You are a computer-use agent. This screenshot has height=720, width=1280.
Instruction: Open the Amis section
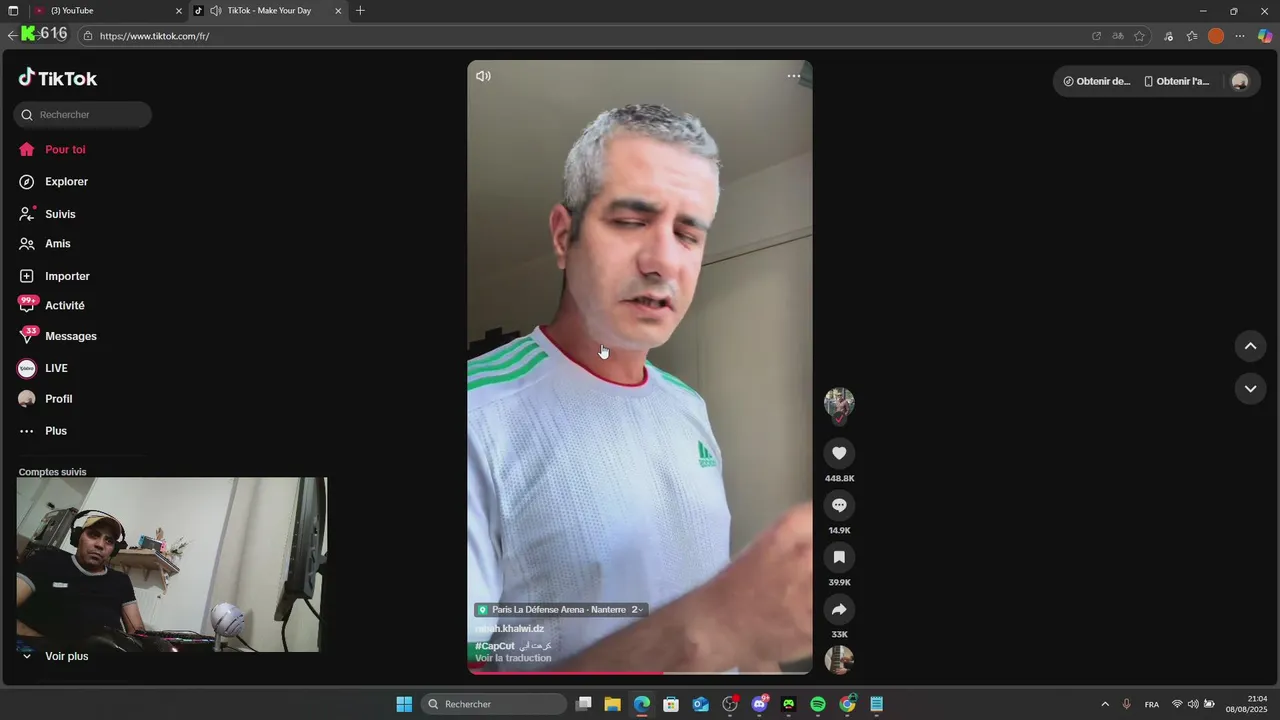45,244
